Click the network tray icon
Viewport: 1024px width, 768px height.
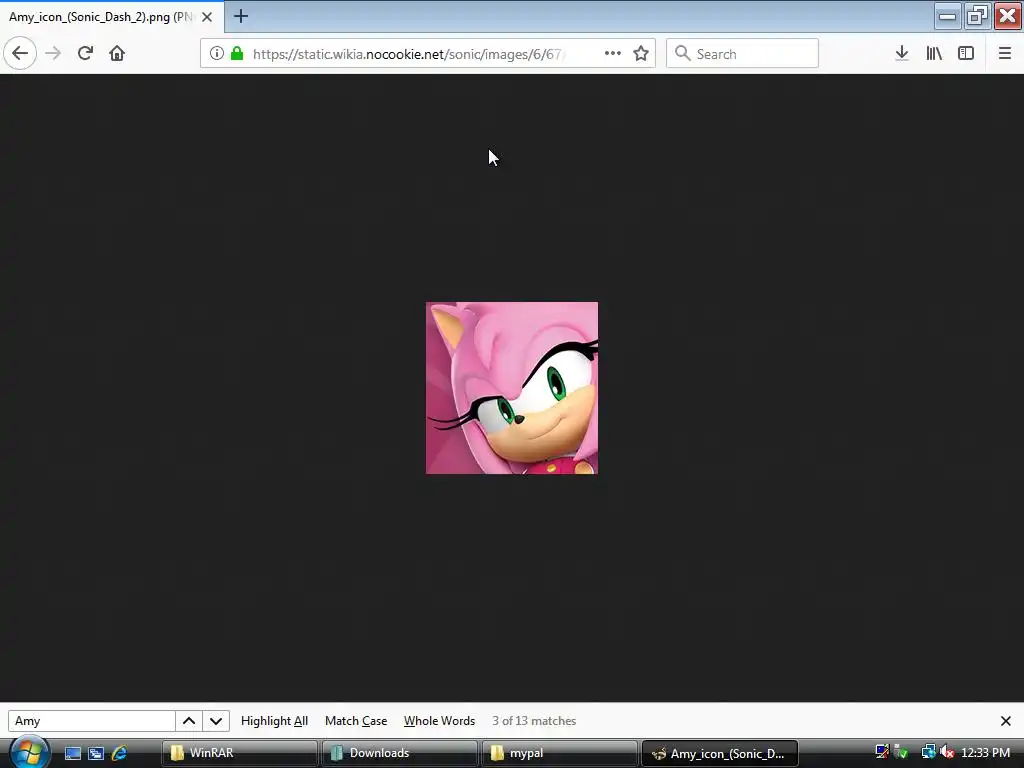[928, 752]
